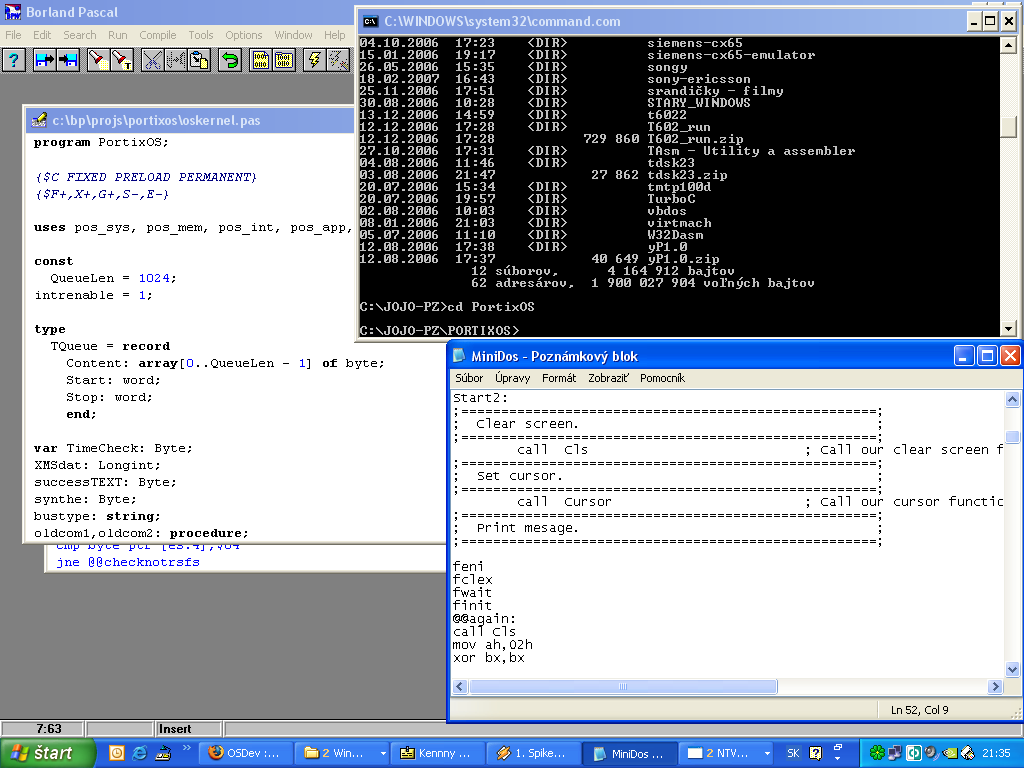Open the Edit menu in Borland Pascal
The image size is (1024, 768).
pyautogui.click(x=42, y=35)
